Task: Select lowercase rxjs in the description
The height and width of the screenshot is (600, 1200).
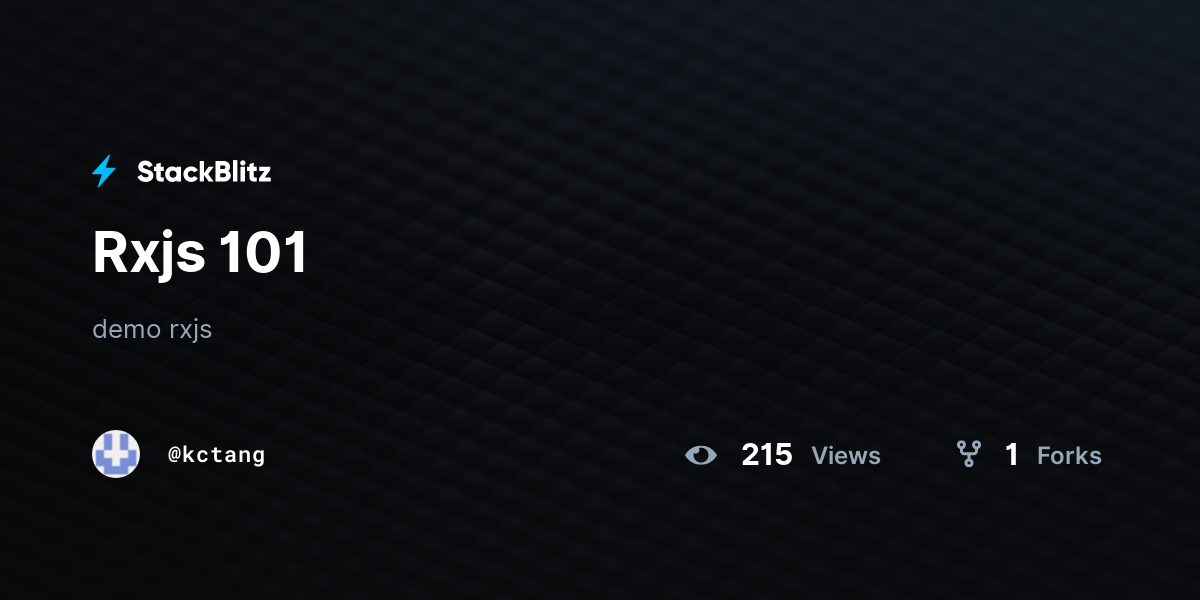Action: click(x=191, y=330)
